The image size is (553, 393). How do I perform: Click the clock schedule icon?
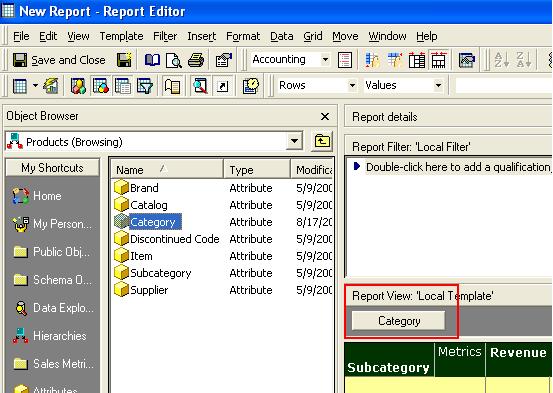251,86
